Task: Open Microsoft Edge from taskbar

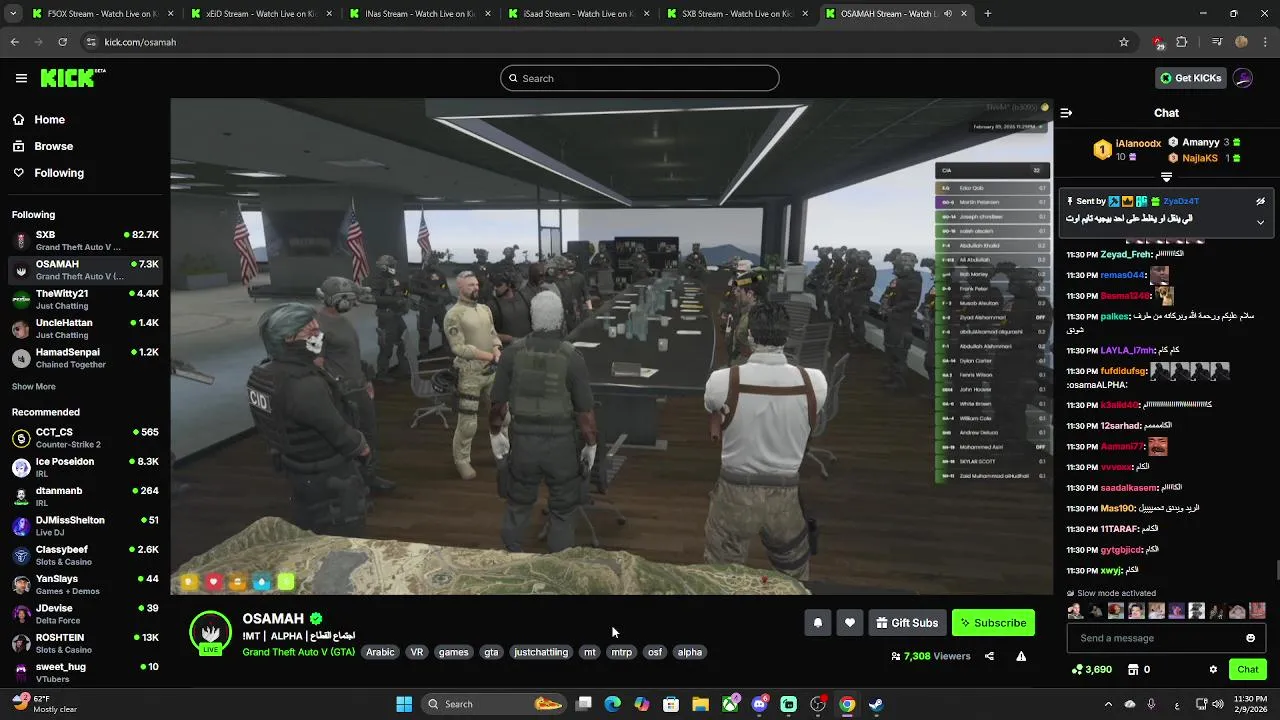Action: pyautogui.click(x=613, y=704)
